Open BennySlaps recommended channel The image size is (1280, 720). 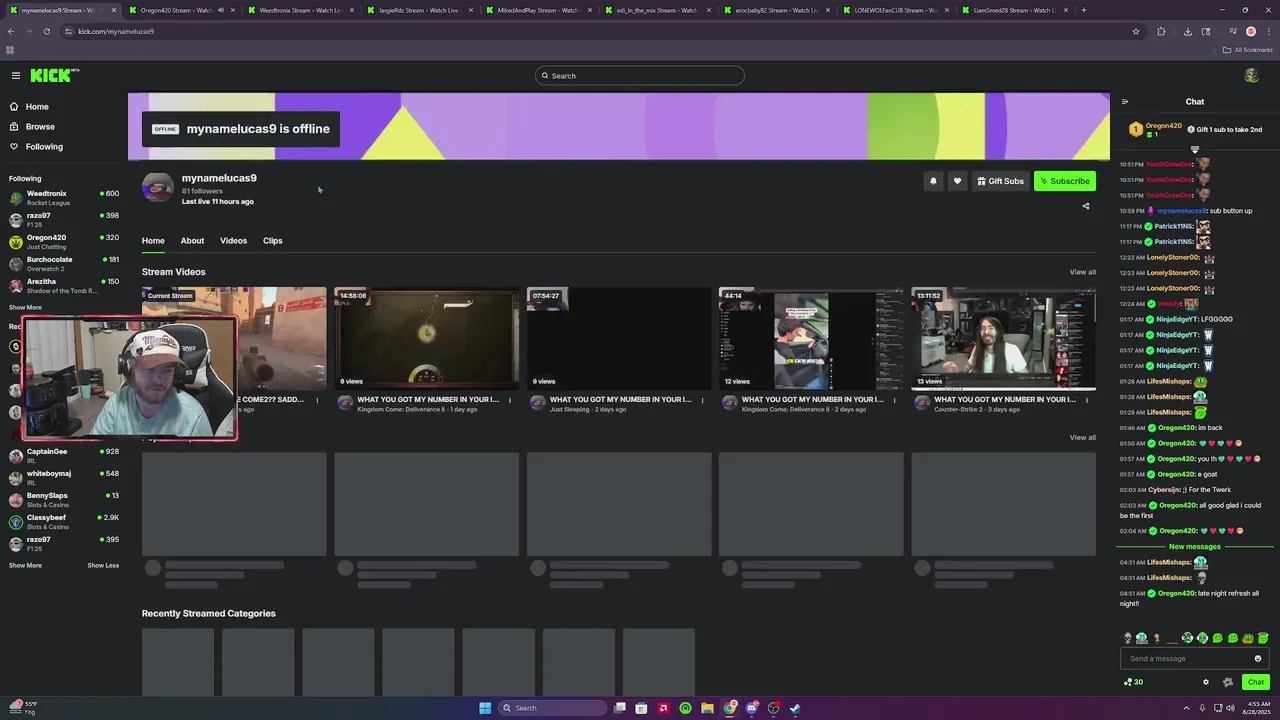(63, 500)
